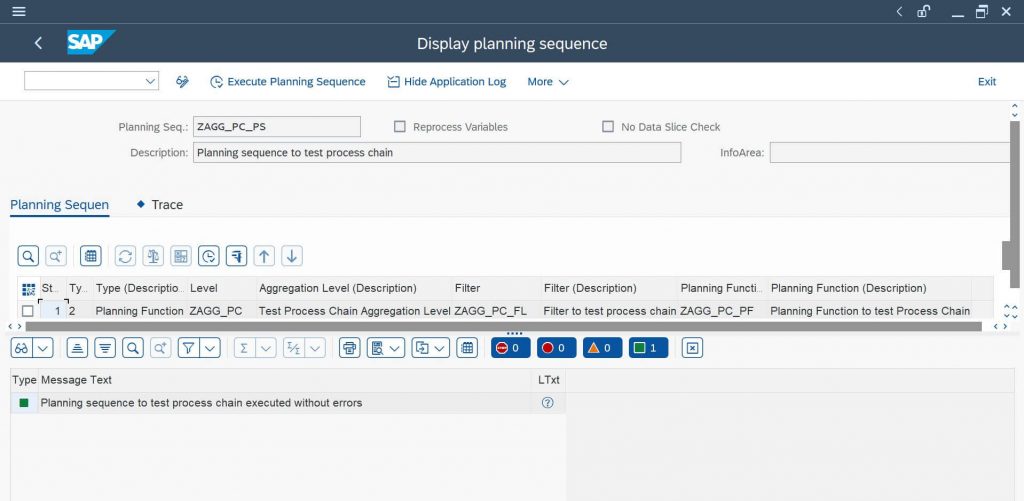This screenshot has height=501, width=1024.
Task: Click the filter funnel icon in log
Action: (188, 348)
